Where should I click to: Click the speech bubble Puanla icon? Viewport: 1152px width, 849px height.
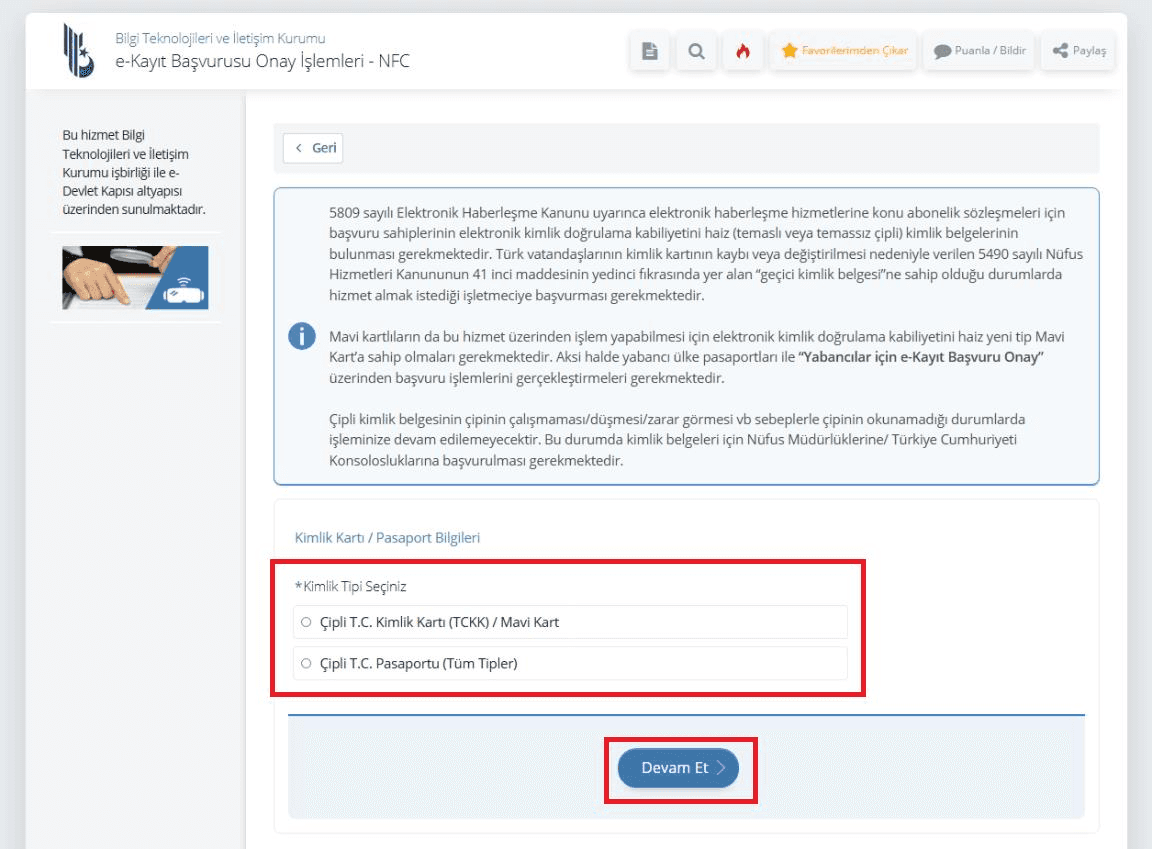coord(942,51)
